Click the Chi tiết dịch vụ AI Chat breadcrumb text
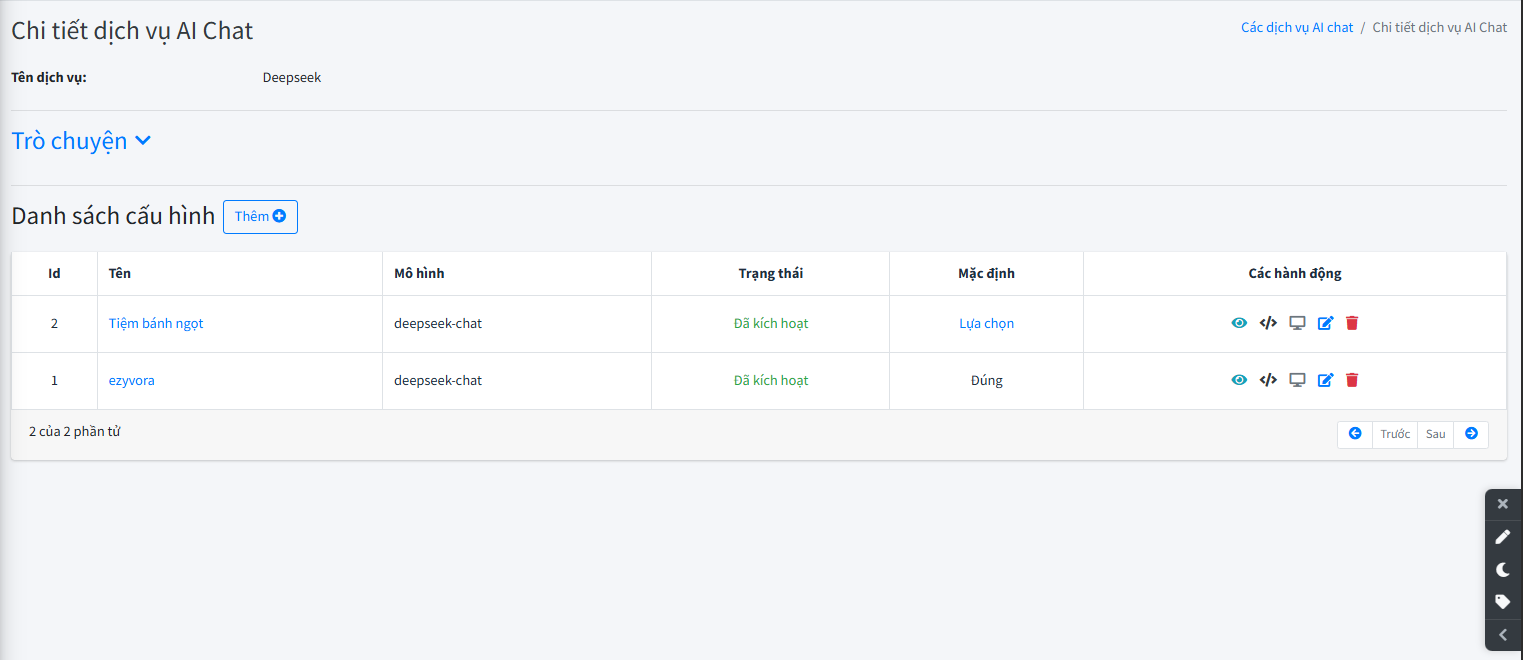The width and height of the screenshot is (1523, 660). tap(1439, 27)
